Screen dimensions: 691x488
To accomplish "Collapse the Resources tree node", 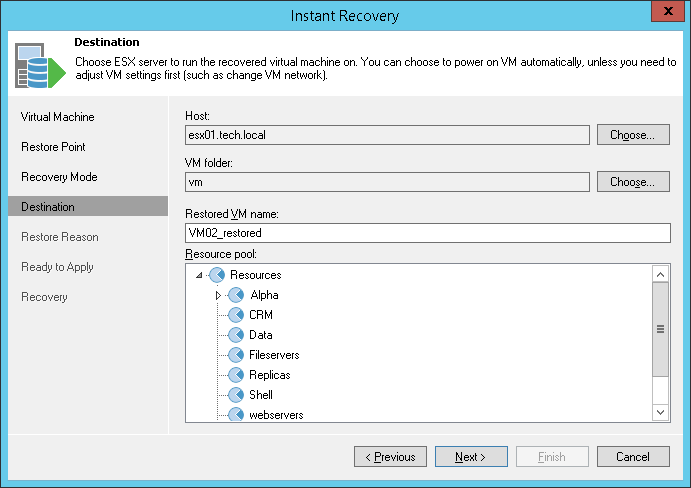I will (198, 275).
